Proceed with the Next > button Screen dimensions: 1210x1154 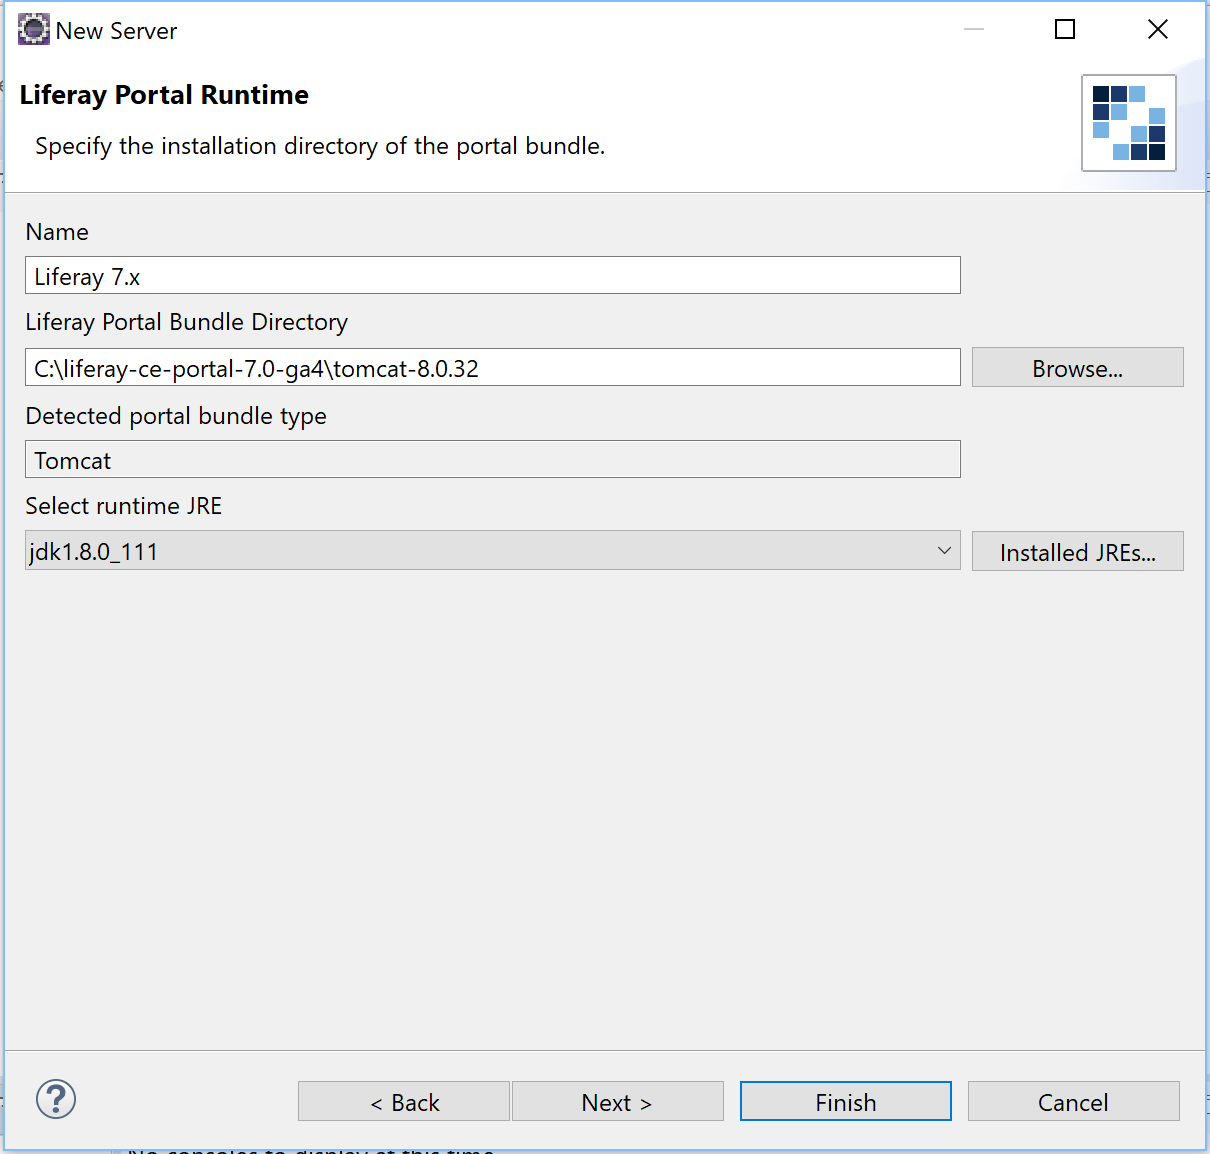coord(617,1102)
